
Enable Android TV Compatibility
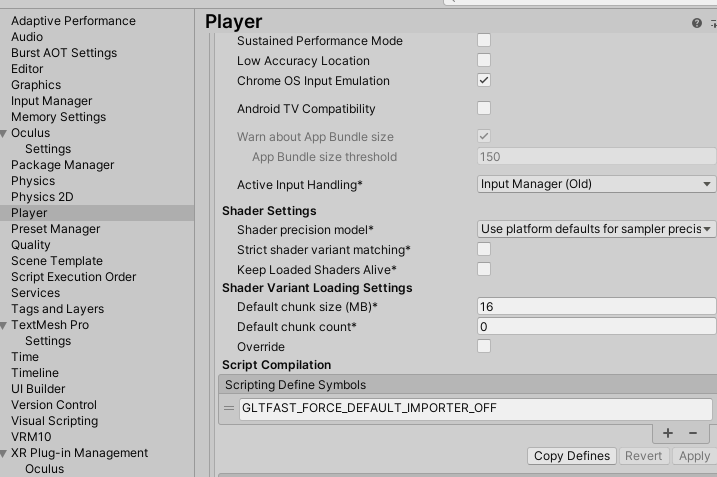tap(484, 108)
